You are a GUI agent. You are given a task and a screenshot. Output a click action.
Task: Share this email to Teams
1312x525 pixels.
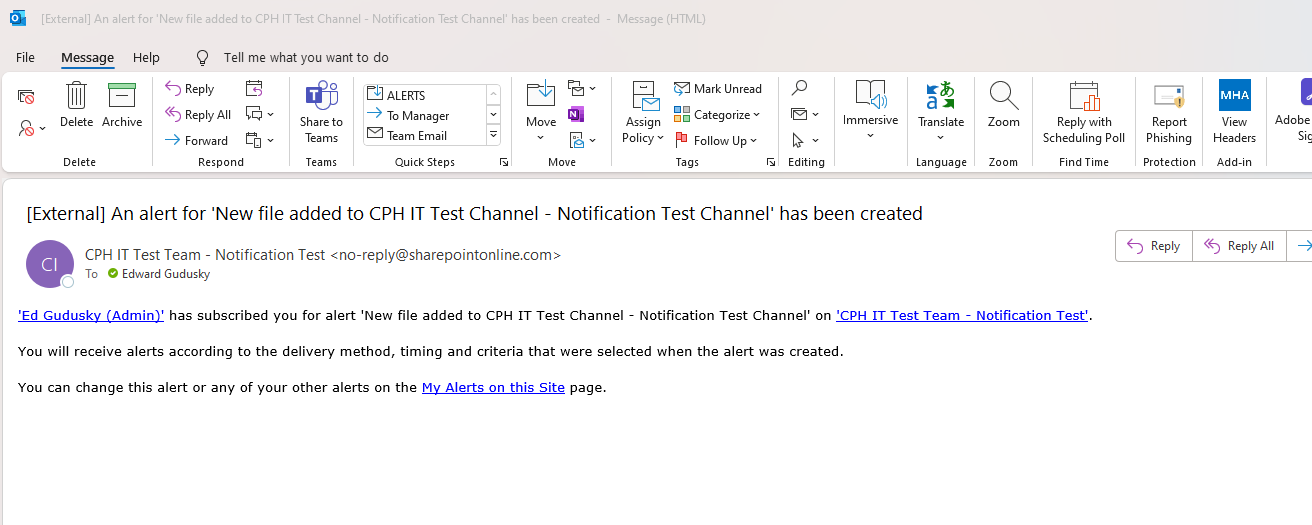tap(321, 112)
